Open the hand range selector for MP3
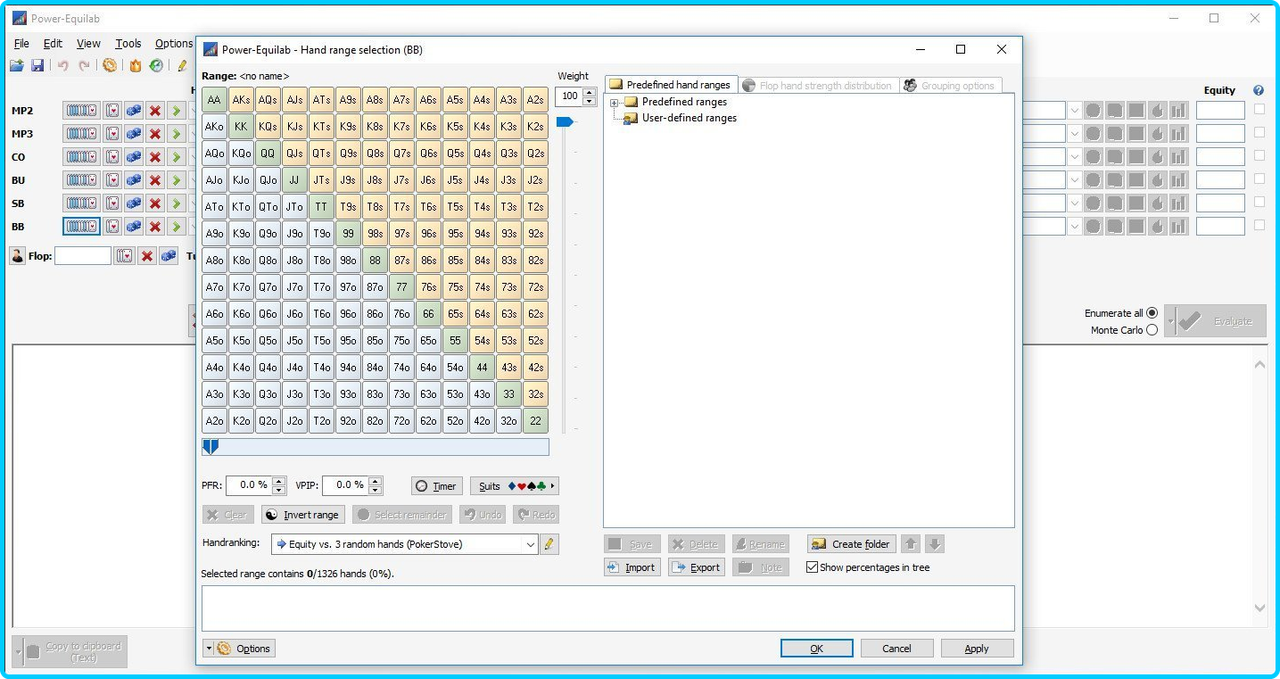1280x679 pixels. (x=81, y=133)
